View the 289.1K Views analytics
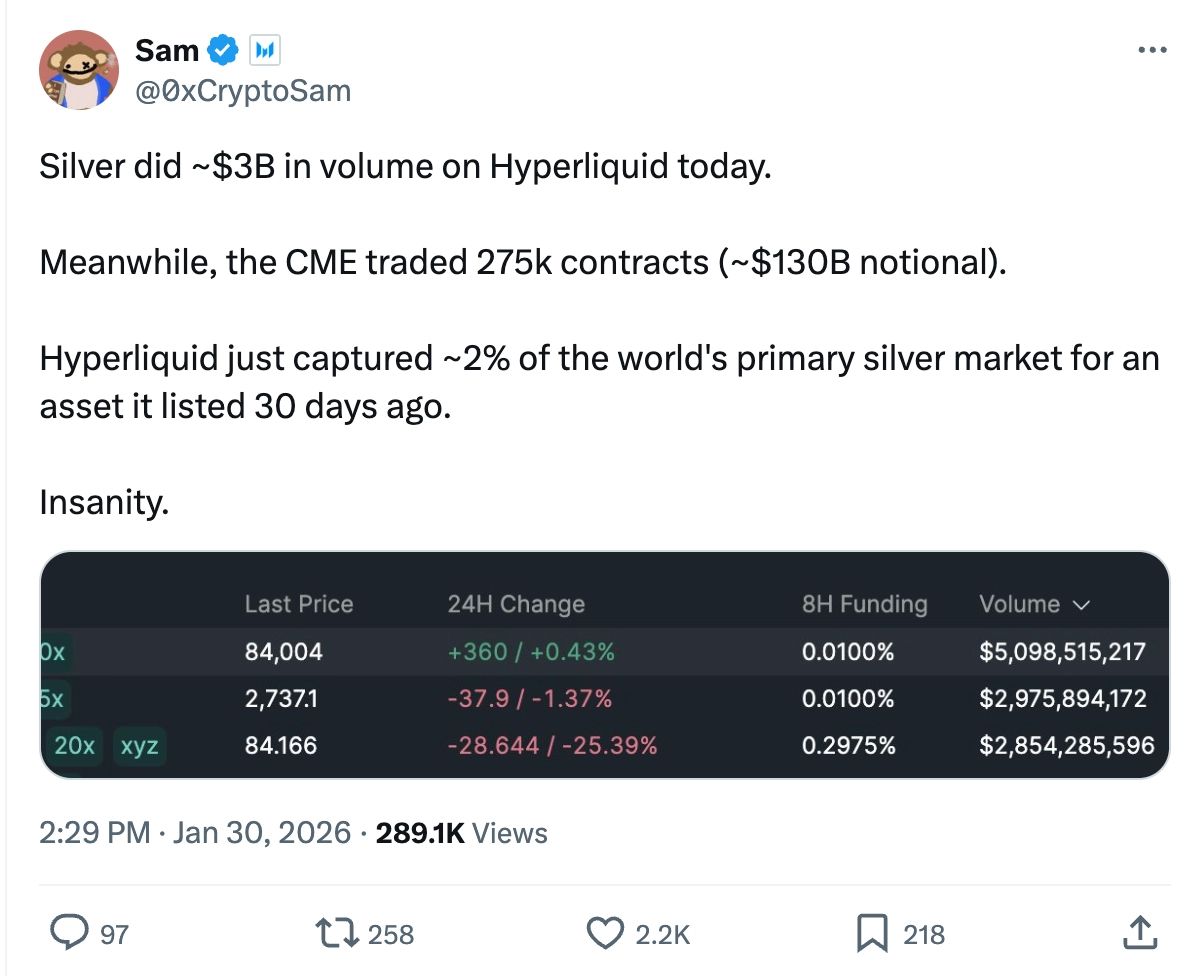Viewport: 1202px width, 976px height. tap(461, 833)
